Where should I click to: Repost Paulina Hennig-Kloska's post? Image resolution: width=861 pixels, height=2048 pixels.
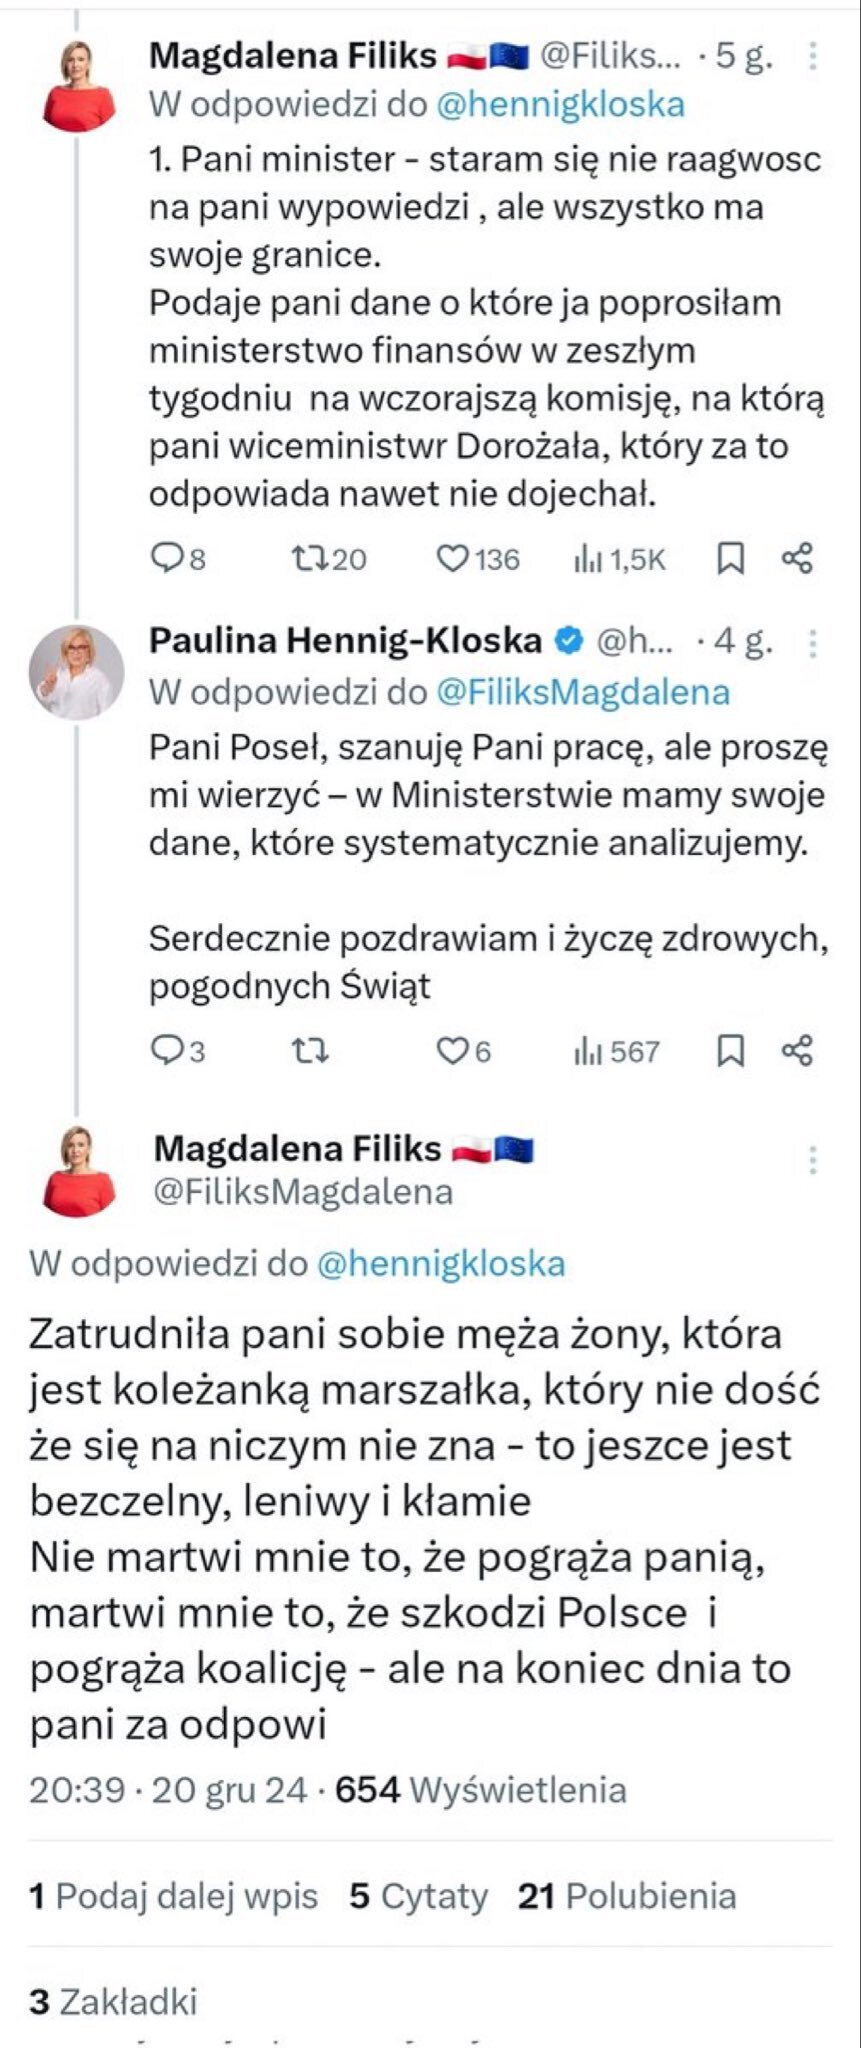coord(308,1050)
